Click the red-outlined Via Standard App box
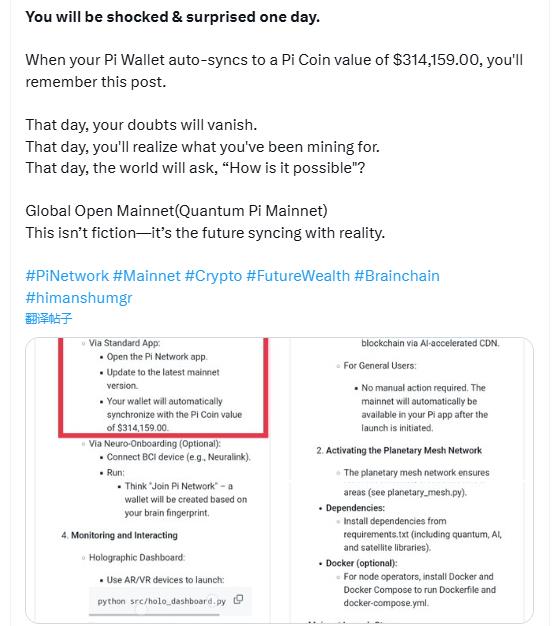 [x=163, y=386]
